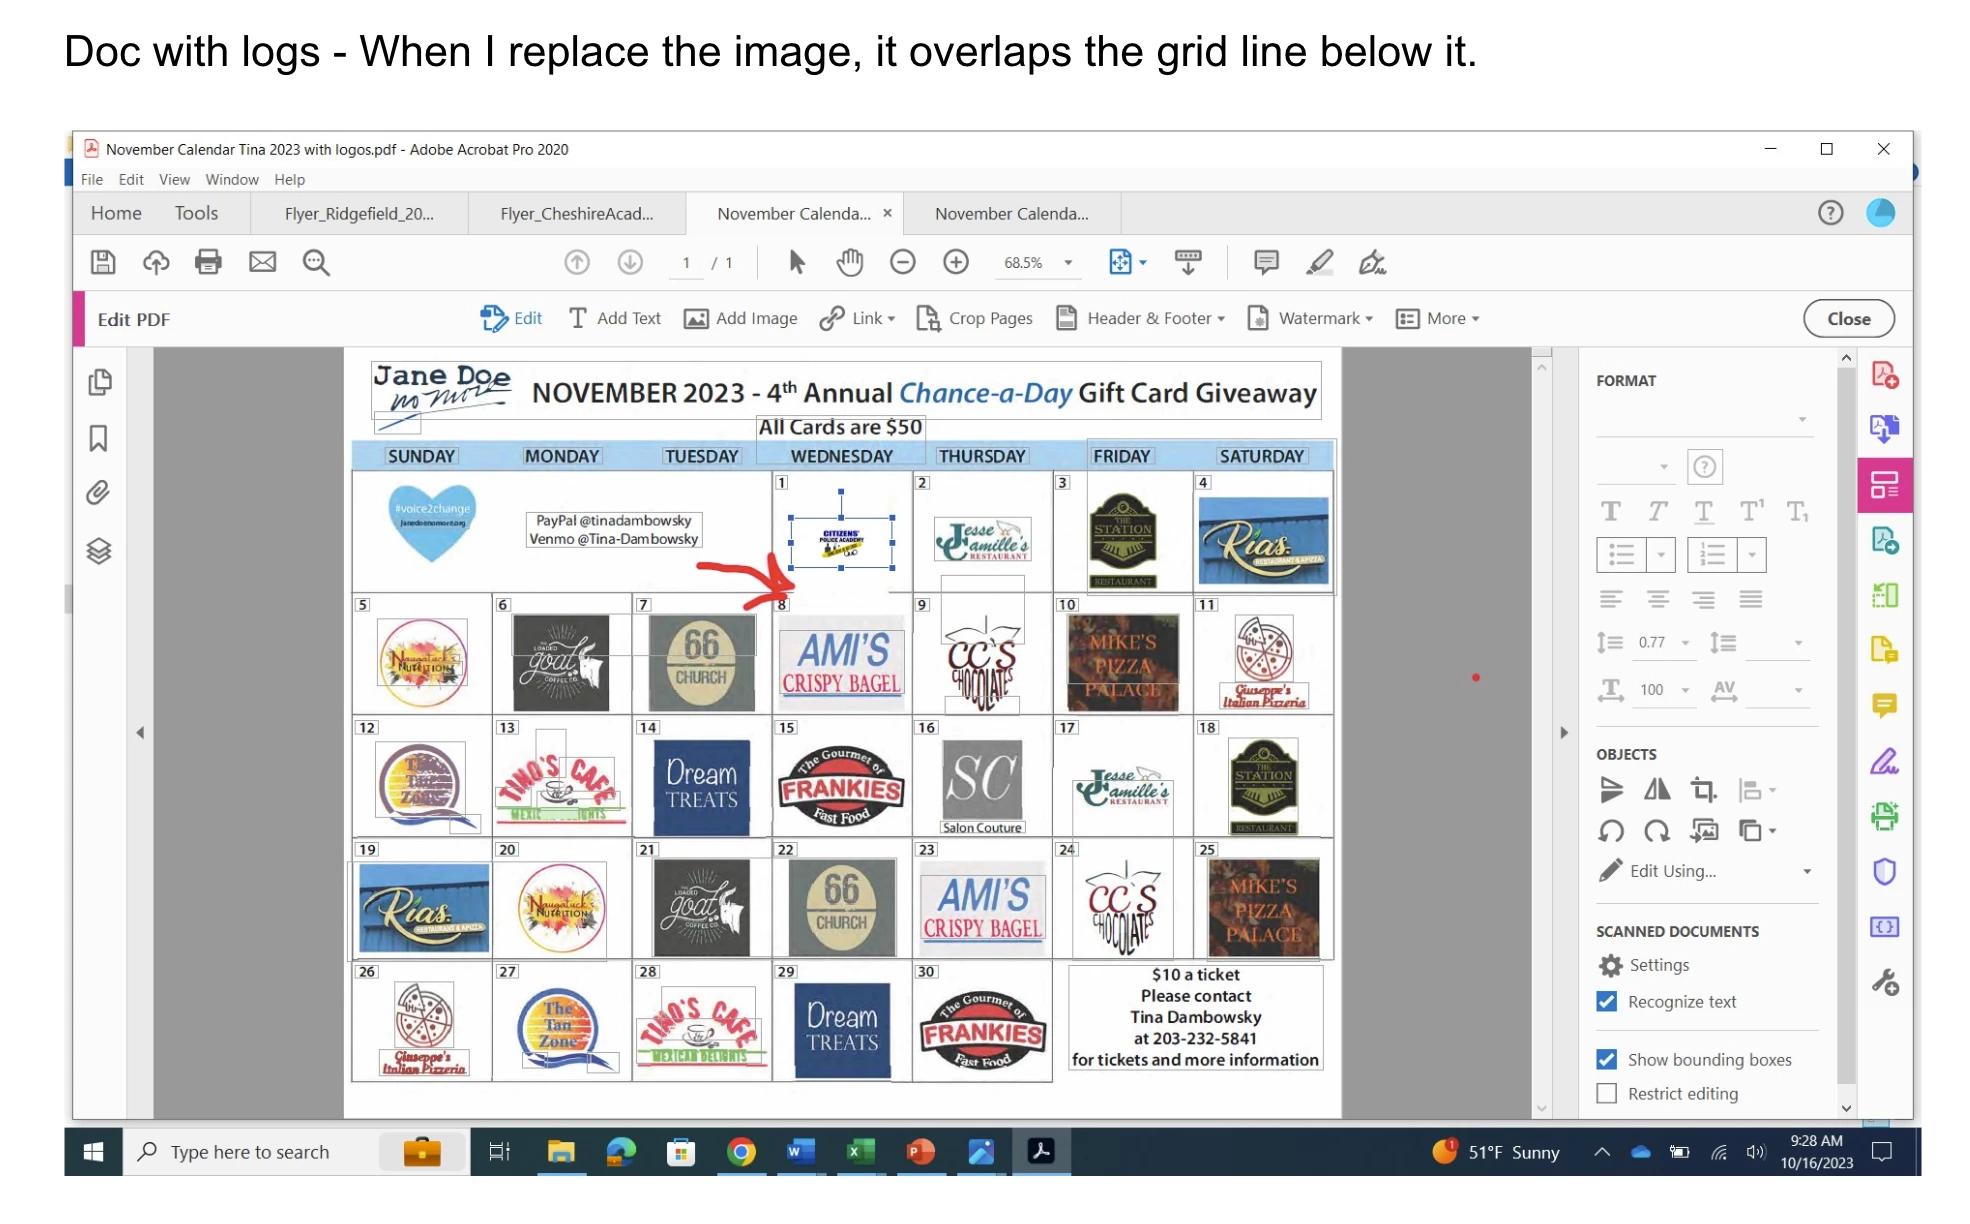Open the Page Thumbnails panel icon
The width and height of the screenshot is (1970, 1224).
click(x=99, y=383)
